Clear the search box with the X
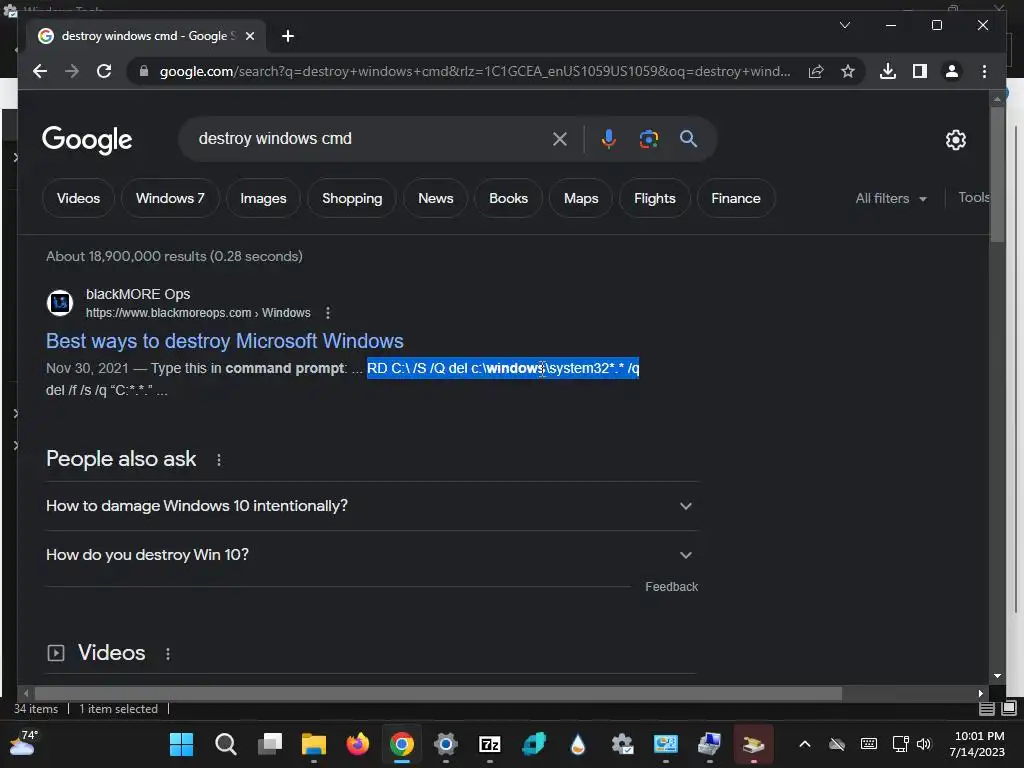The image size is (1024, 768). (560, 139)
